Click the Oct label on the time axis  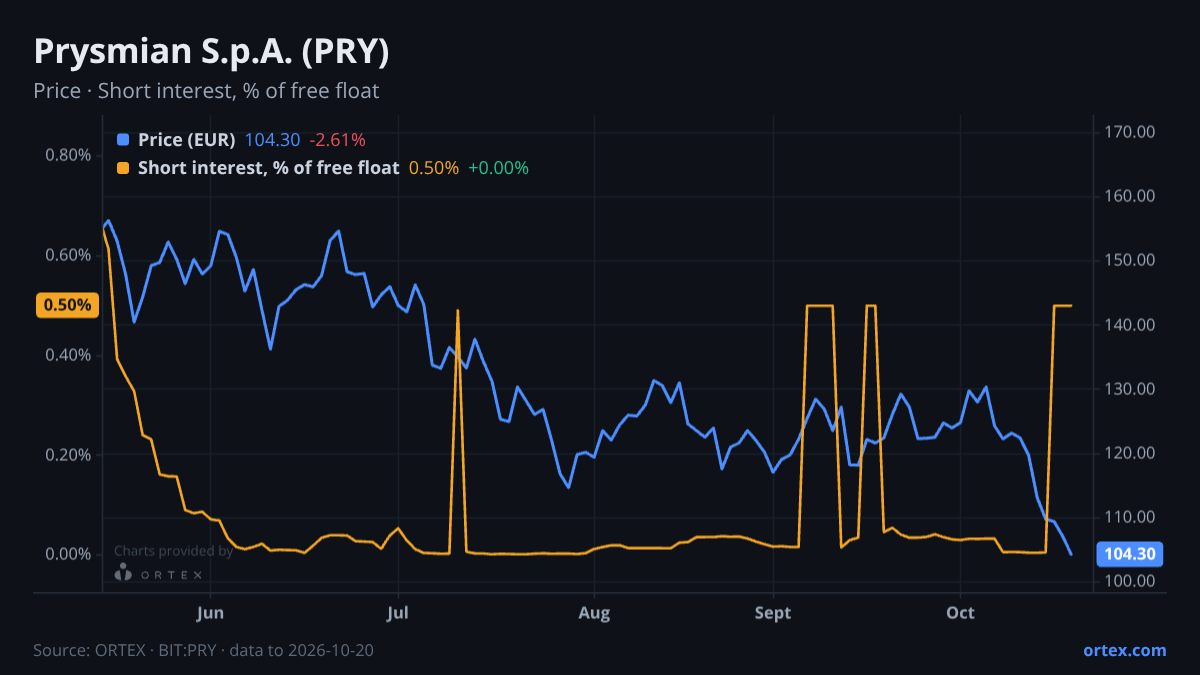pyautogui.click(x=960, y=612)
